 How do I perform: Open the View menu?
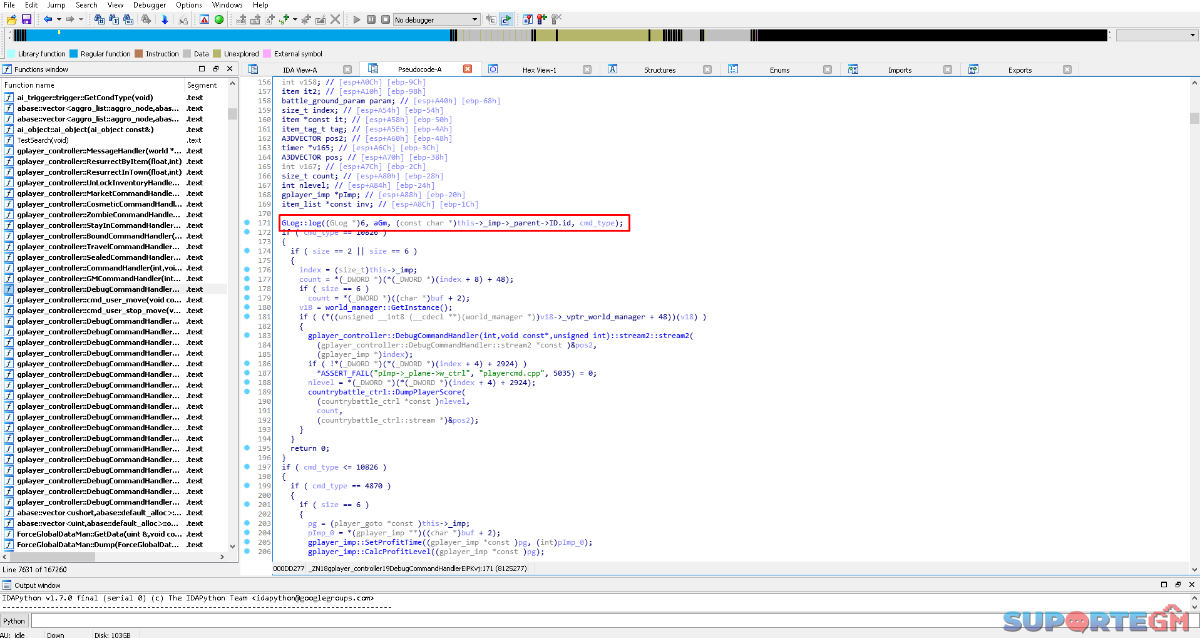pos(116,5)
